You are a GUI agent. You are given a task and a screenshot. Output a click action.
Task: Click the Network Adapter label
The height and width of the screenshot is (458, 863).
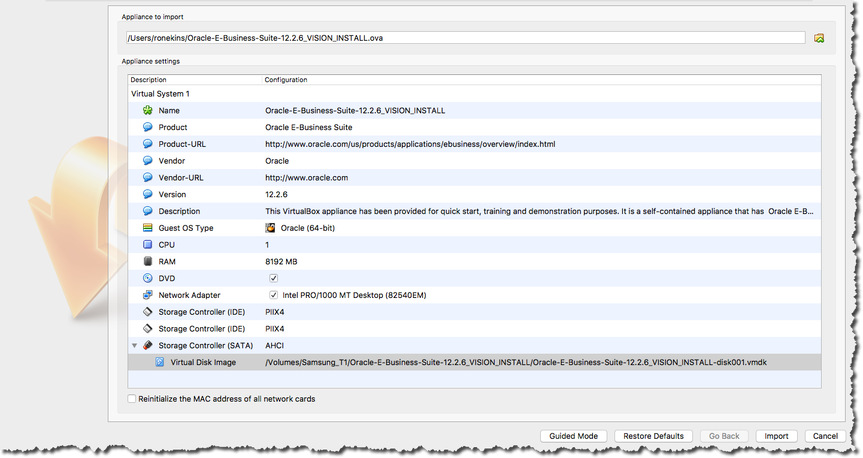coord(189,295)
